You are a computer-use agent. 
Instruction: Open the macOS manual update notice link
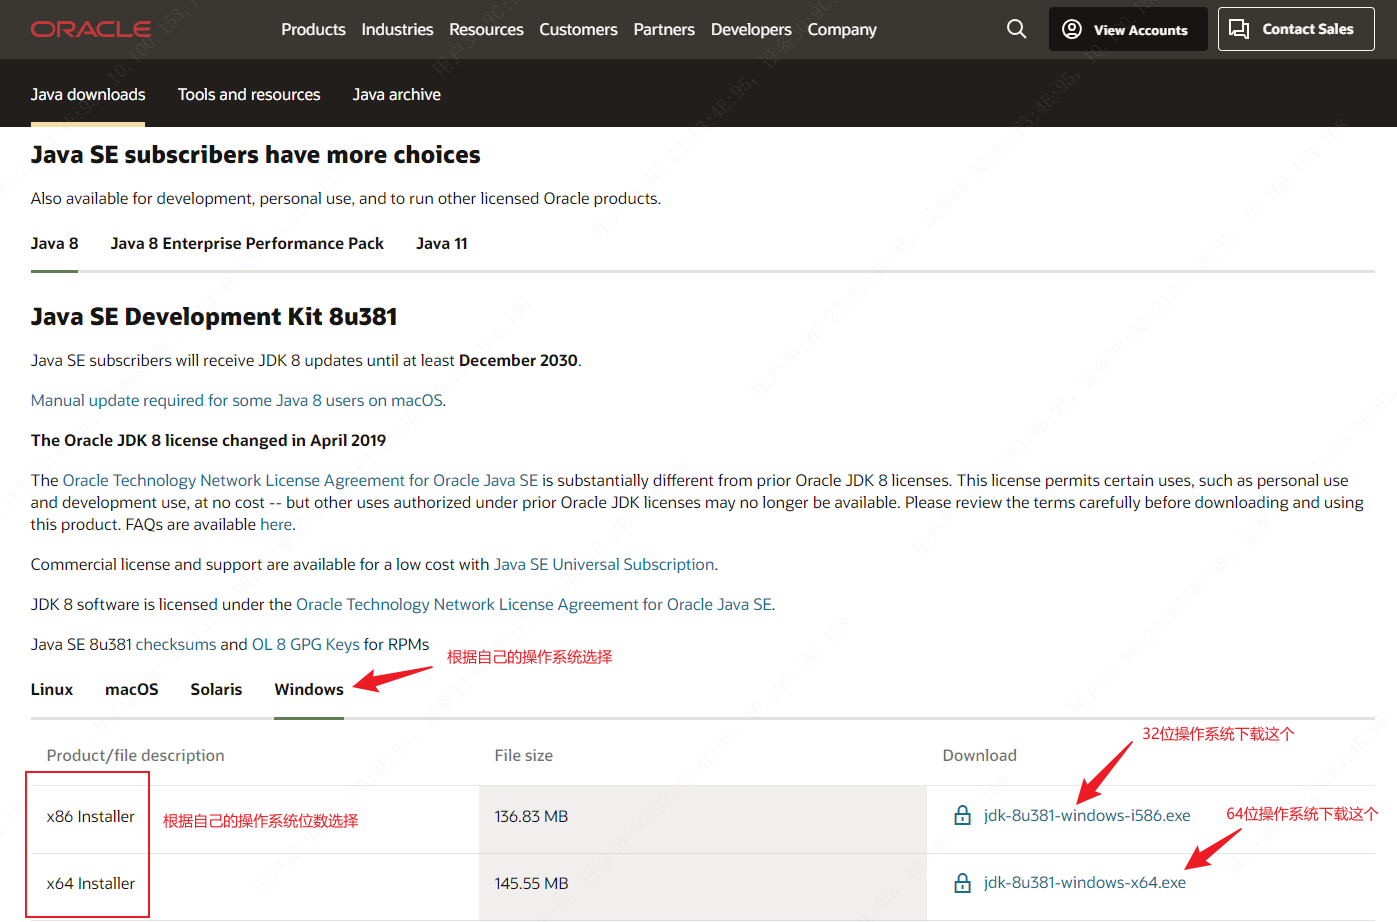click(x=238, y=400)
